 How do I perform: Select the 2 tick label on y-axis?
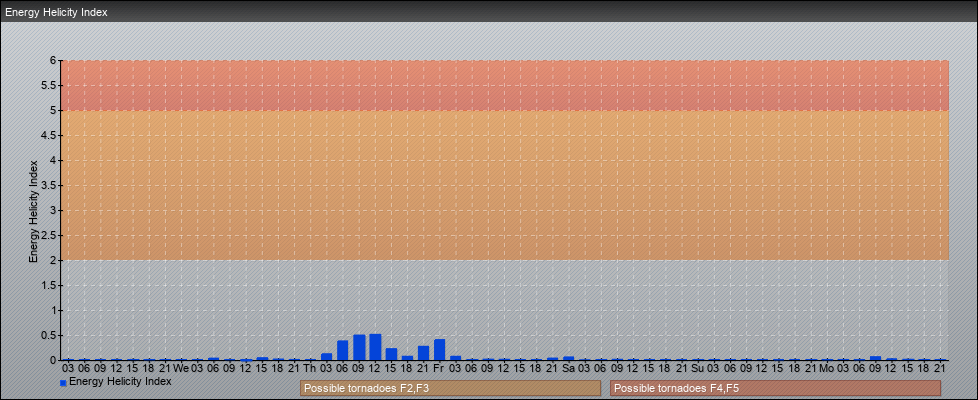pyautogui.click(x=54, y=260)
